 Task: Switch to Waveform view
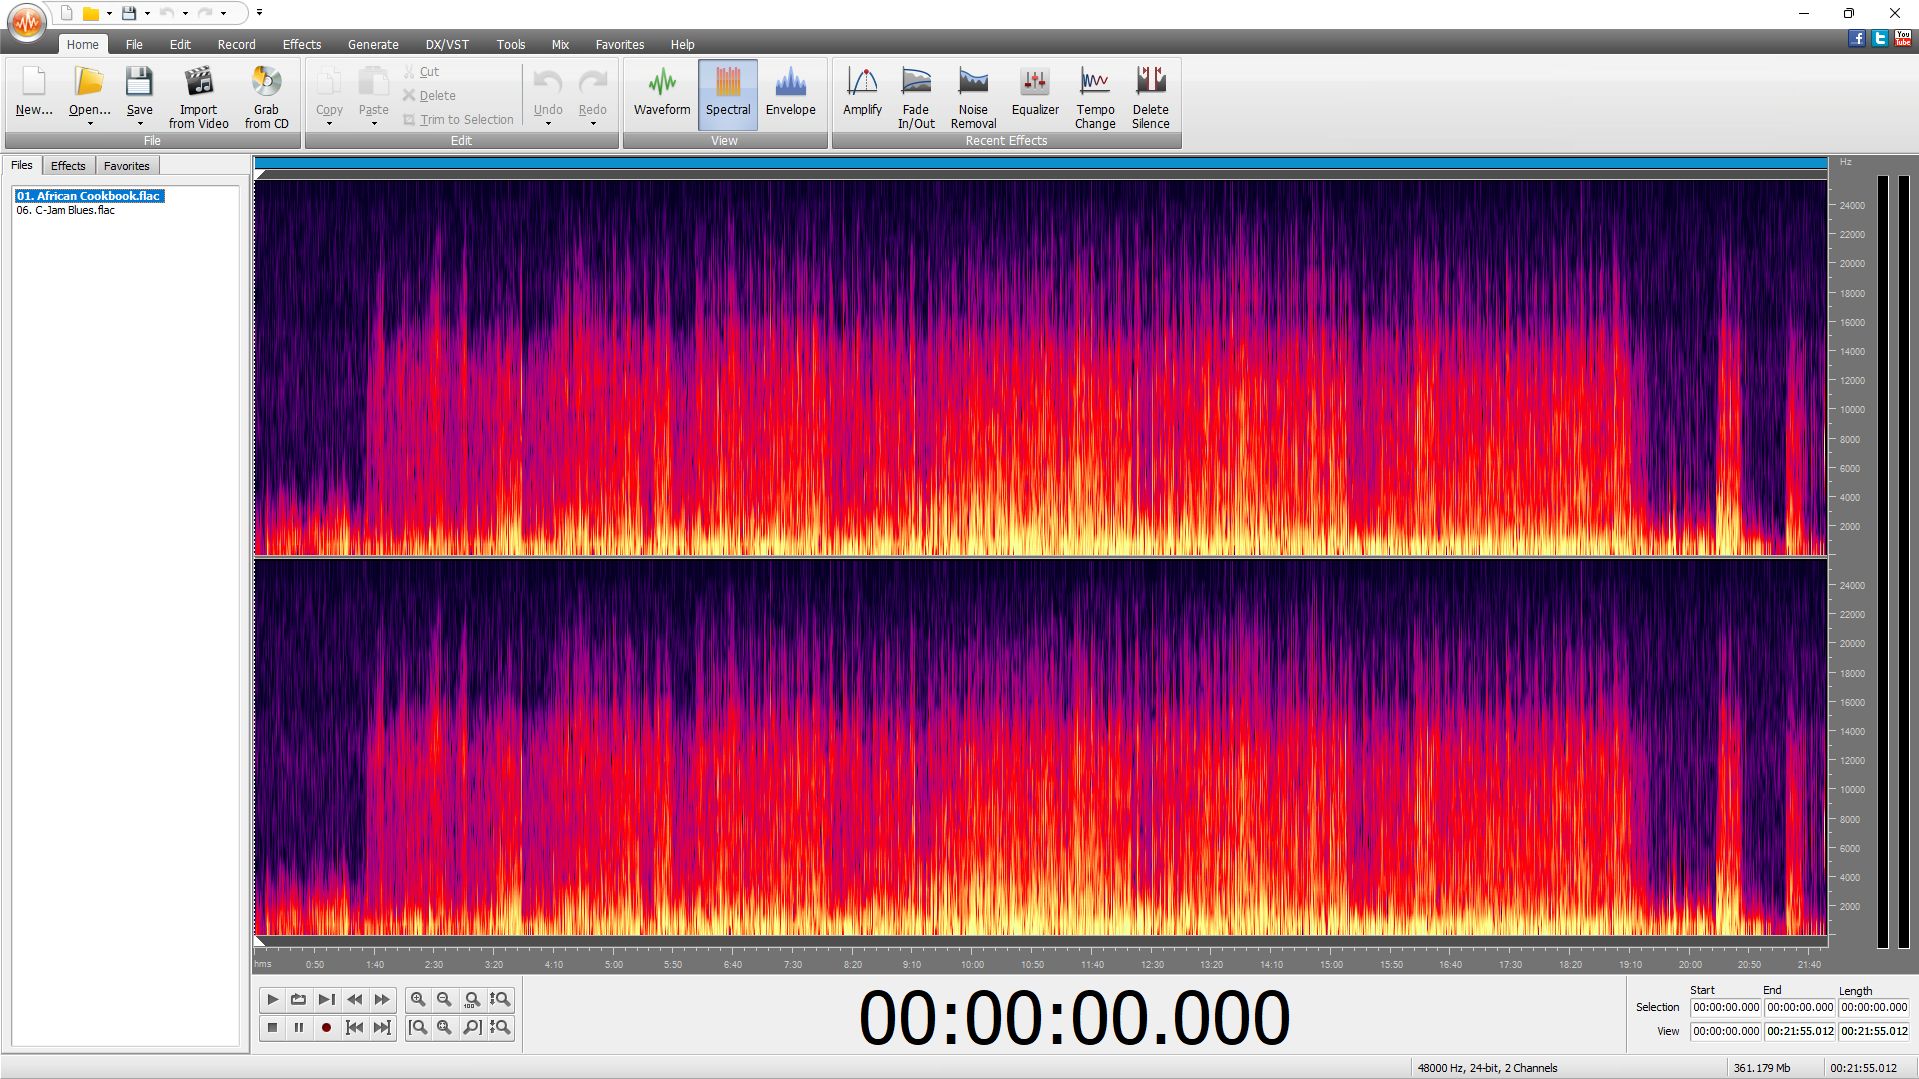coord(661,93)
